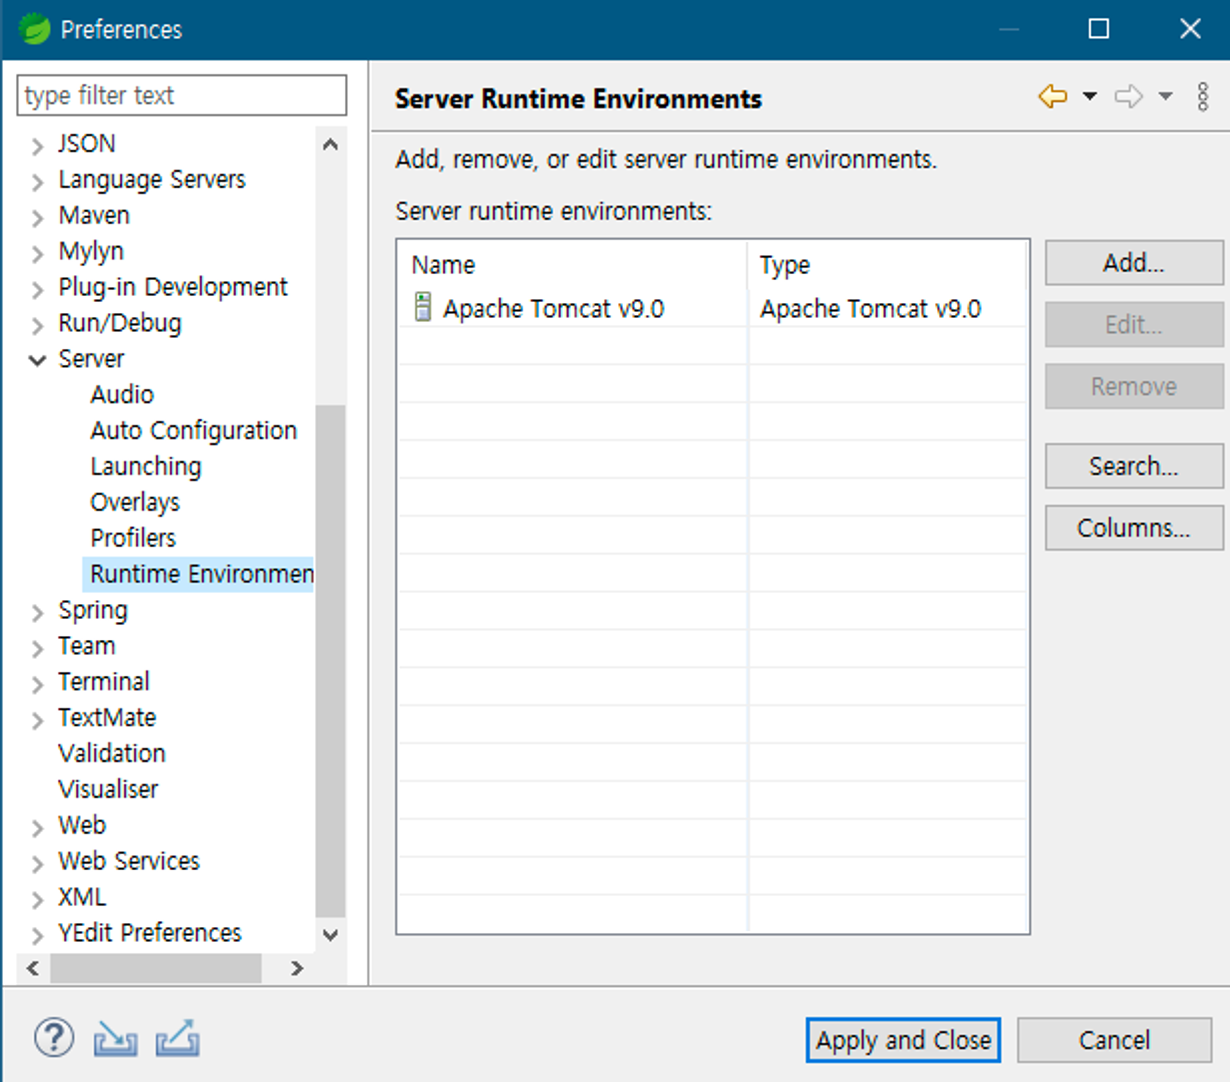Expand the Language Servers node
Screen dimensions: 1230x1082
tap(37, 182)
